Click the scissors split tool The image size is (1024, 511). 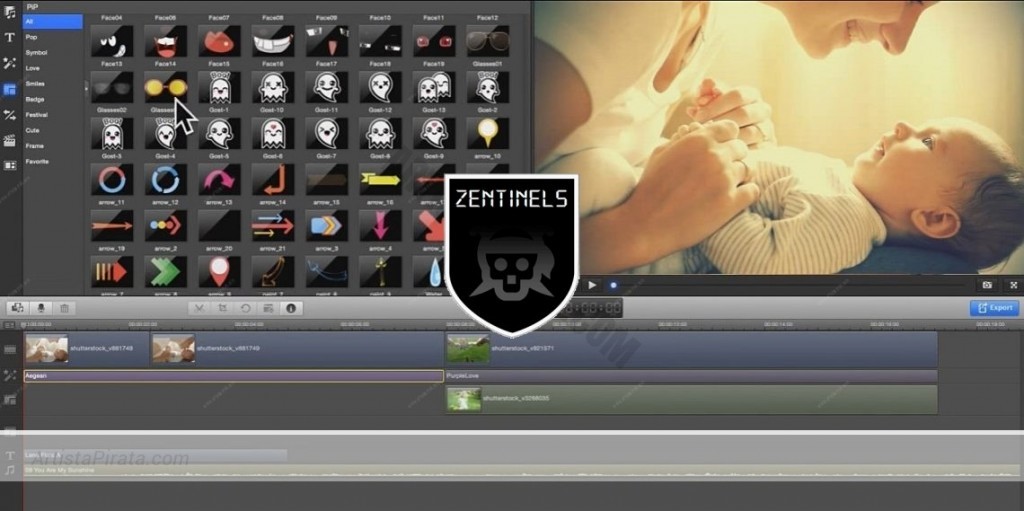tap(200, 308)
